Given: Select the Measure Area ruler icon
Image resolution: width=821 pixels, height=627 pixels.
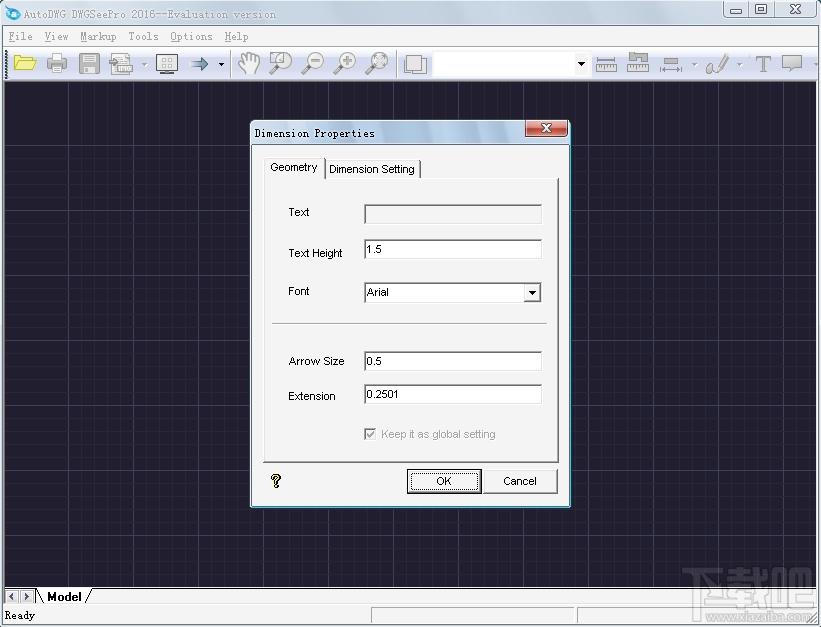Looking at the screenshot, I should coord(638,63).
